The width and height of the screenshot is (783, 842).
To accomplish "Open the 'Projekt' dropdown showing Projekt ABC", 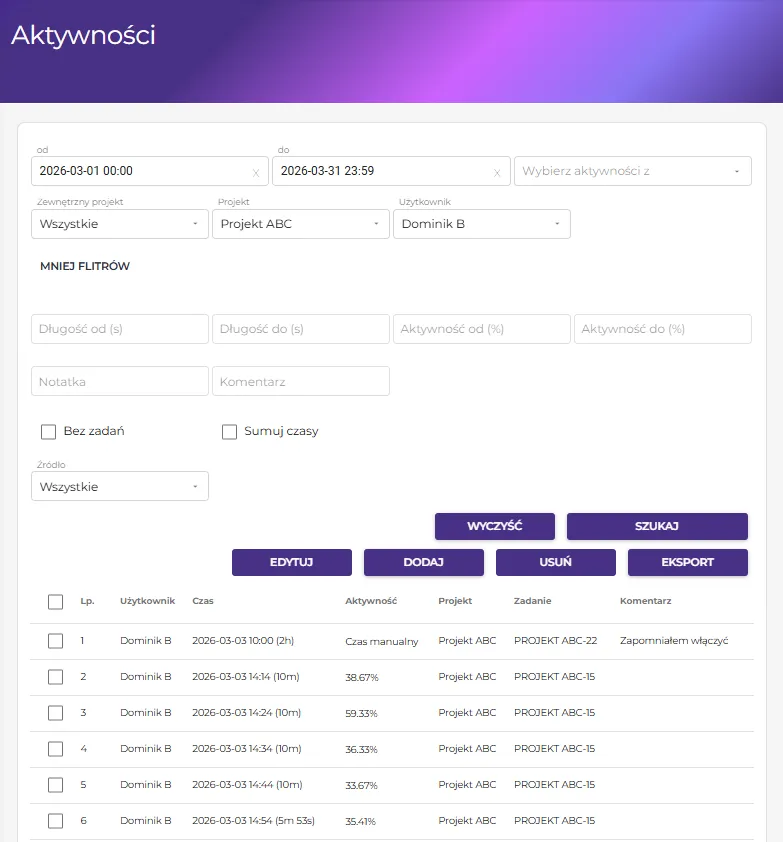I will [x=301, y=224].
